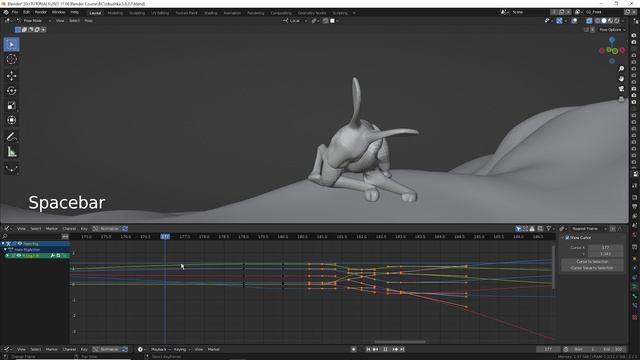The height and width of the screenshot is (360, 640).
Task: Open the Local transform orientation dropdown
Action: pos(296,21)
